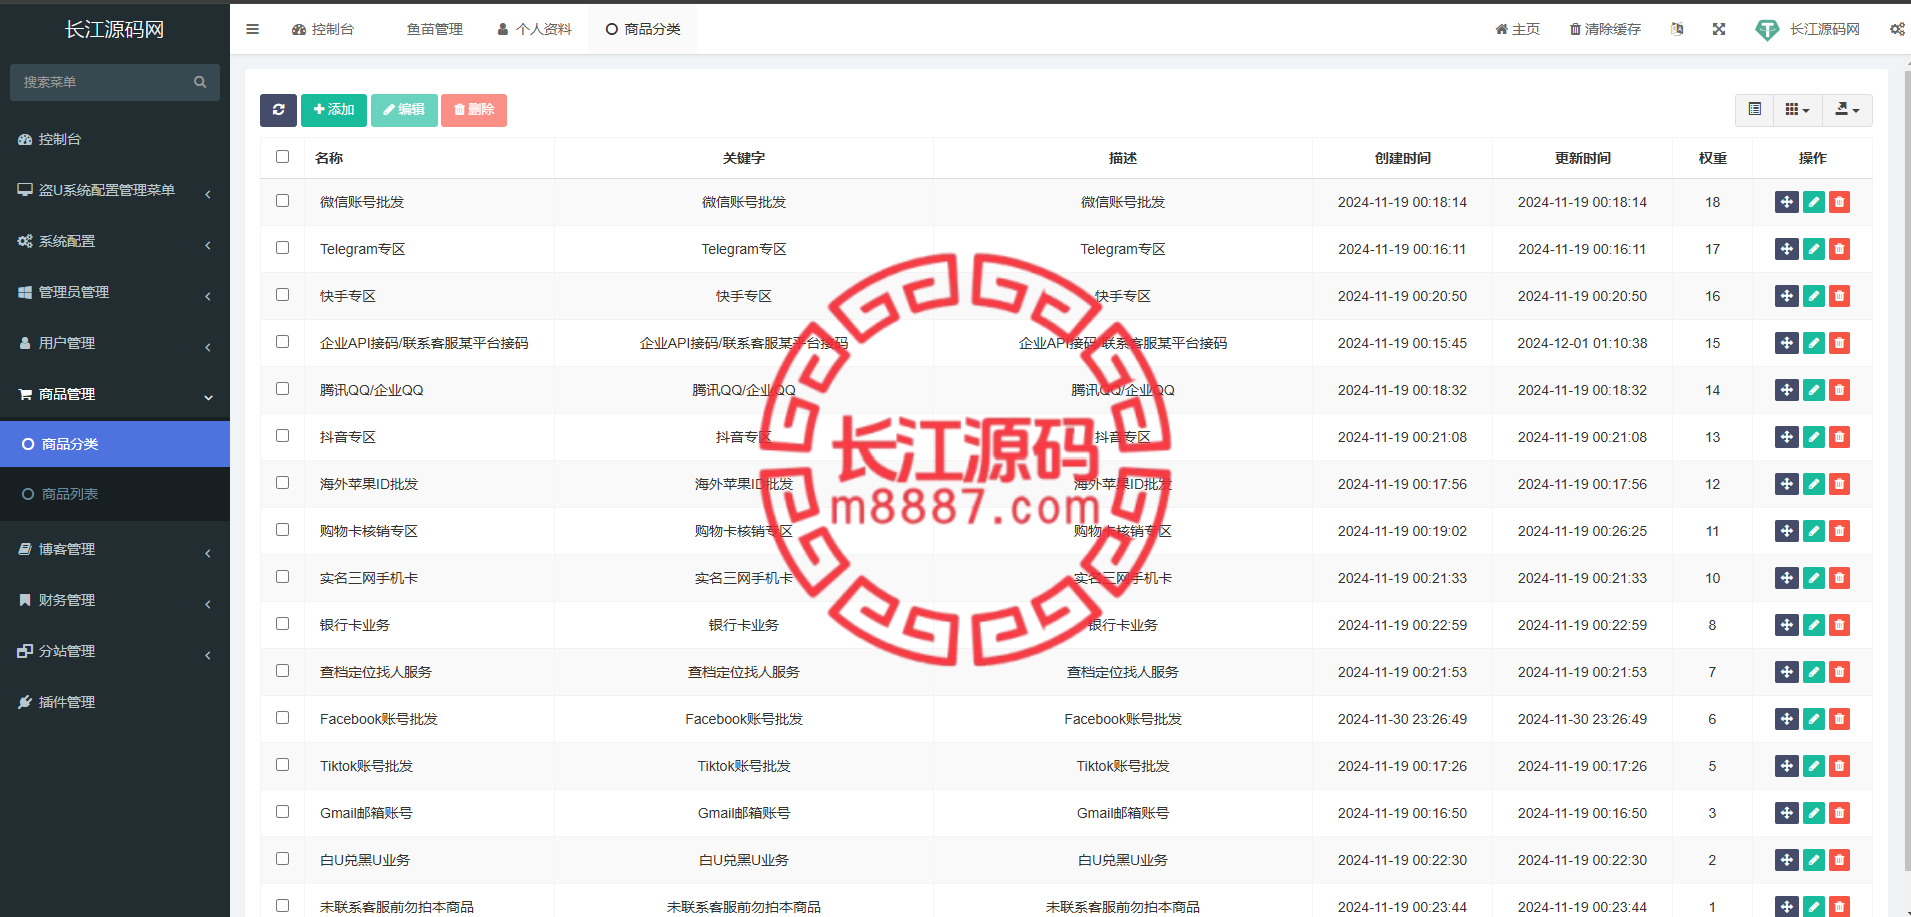Expand 管理员管理 sidebar menu
The height and width of the screenshot is (917, 1911).
(115, 292)
